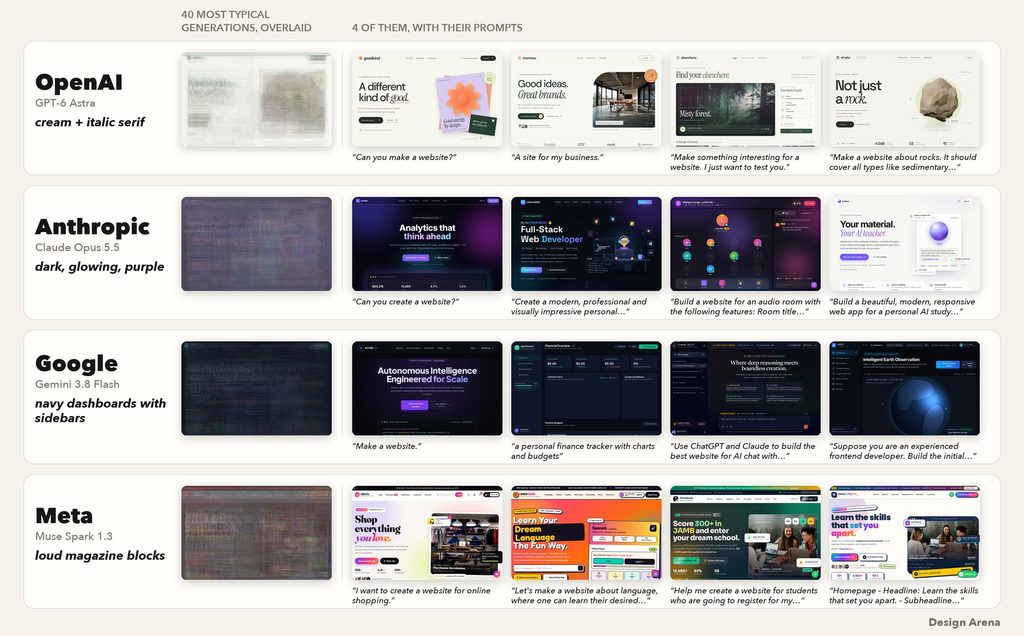Click the 'cream + italic serif' descriptor
The height and width of the screenshot is (636, 1024).
pos(90,122)
